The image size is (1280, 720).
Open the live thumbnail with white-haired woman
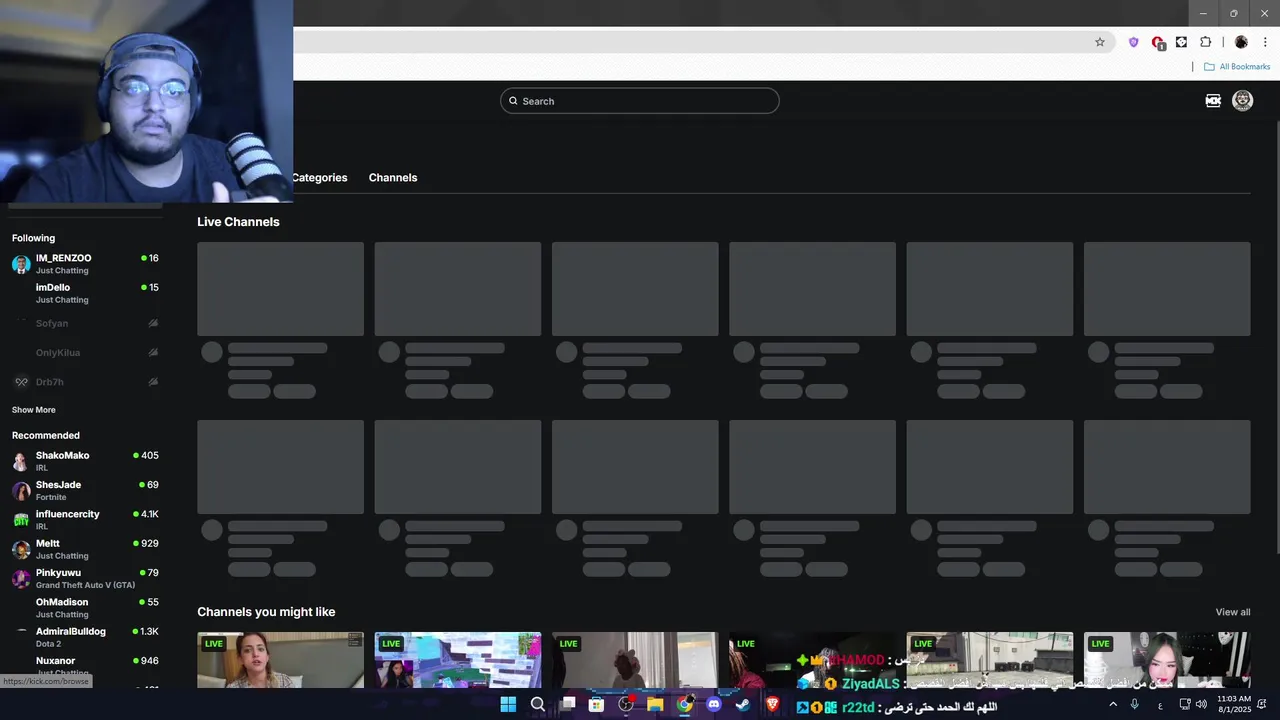[1167, 660]
